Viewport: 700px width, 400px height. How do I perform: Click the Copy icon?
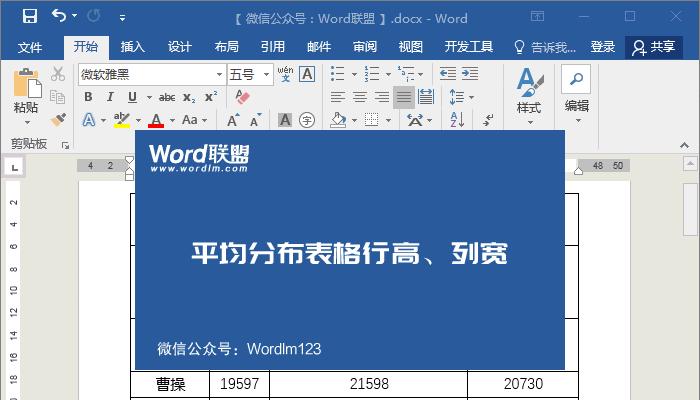[x=58, y=97]
